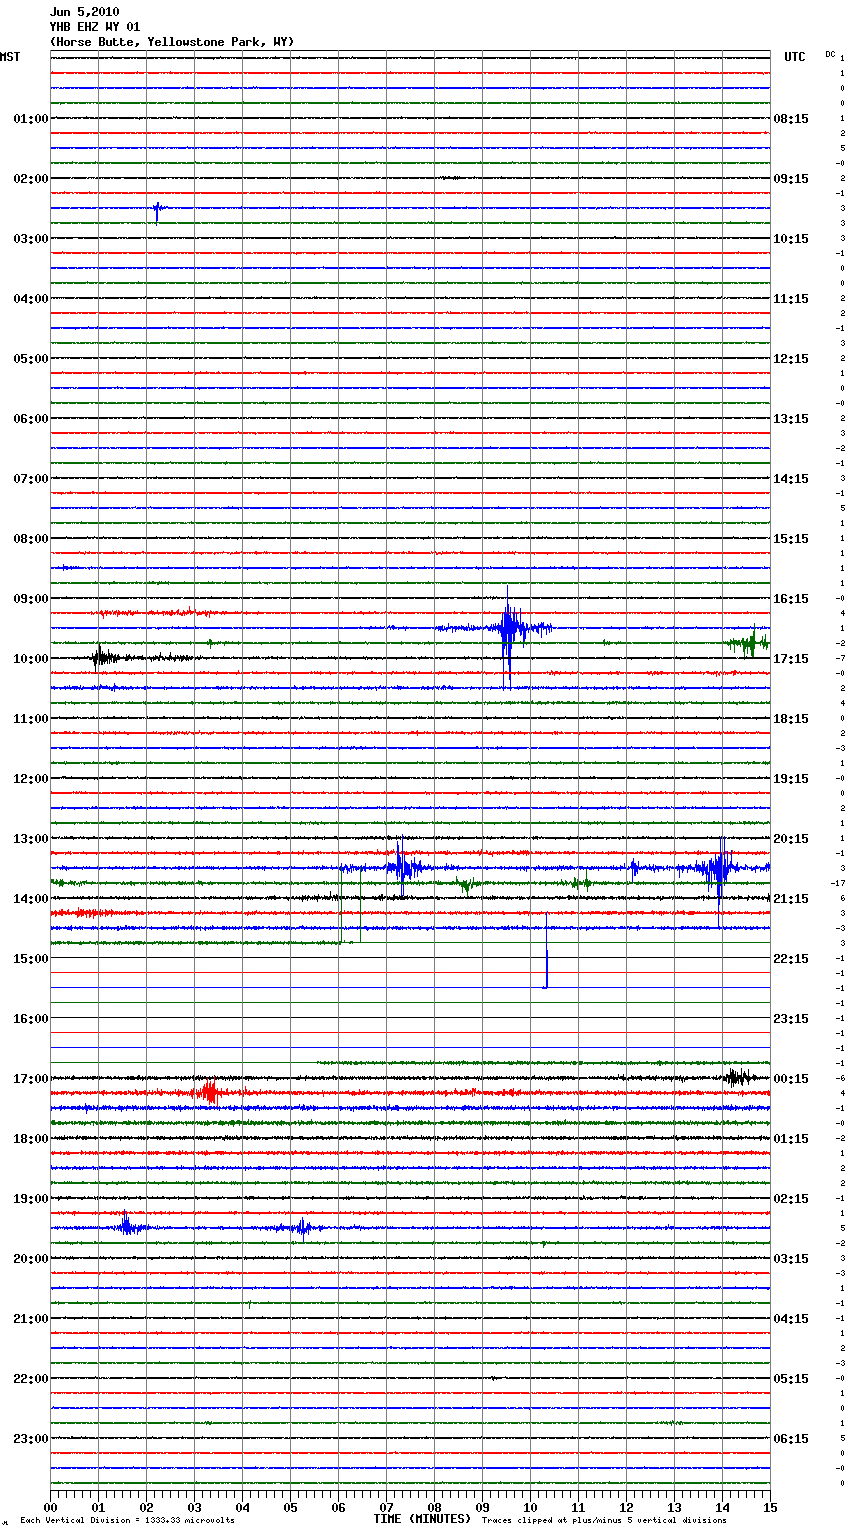Click the date text "Jun 5,2010"

(x=84, y=12)
